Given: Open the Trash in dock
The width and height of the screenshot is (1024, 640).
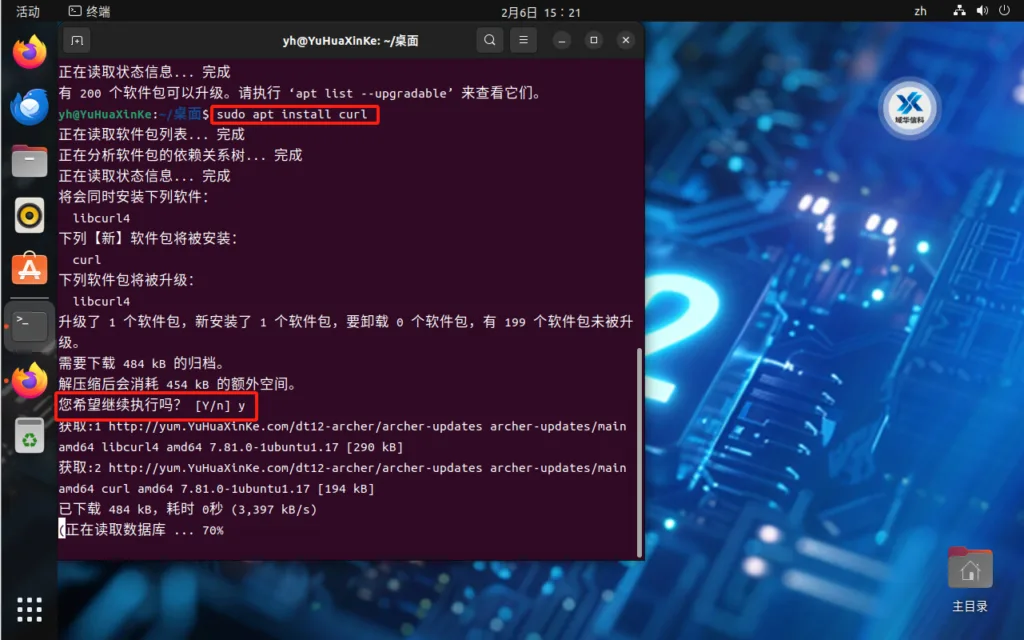Looking at the screenshot, I should (29, 435).
